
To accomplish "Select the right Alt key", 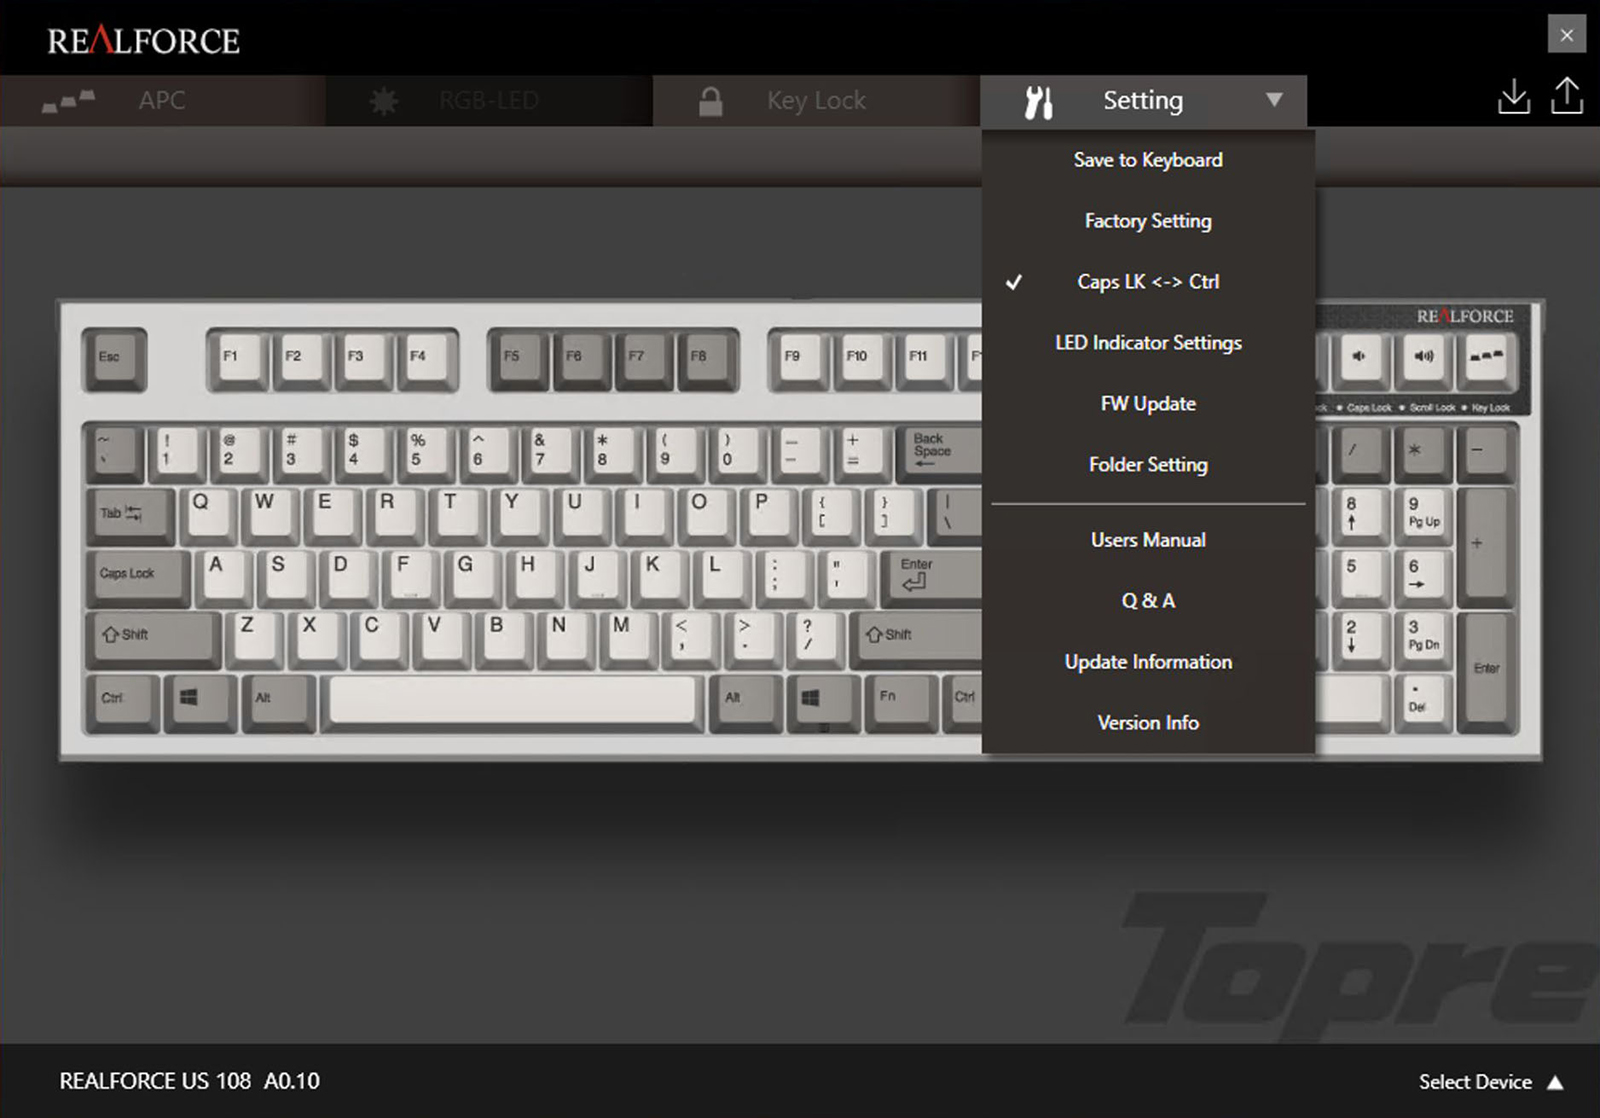I will [x=745, y=703].
